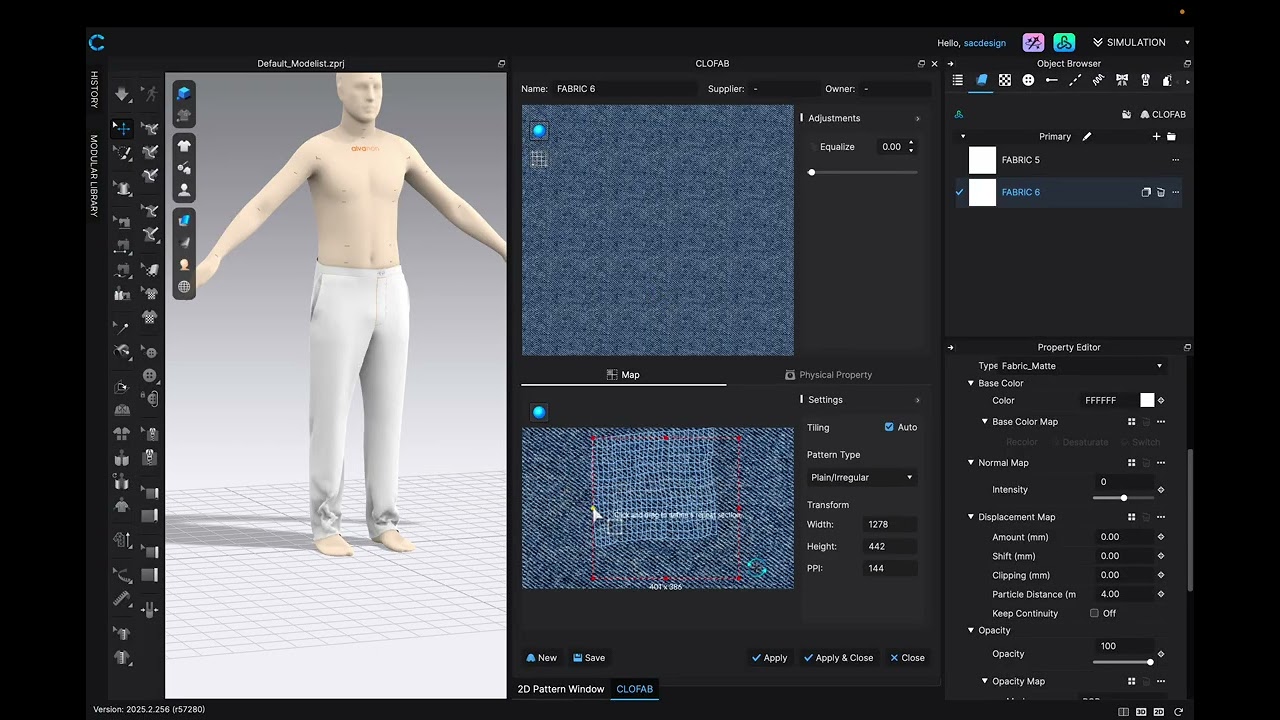Collapse the Base Color section
Image resolution: width=1280 pixels, height=720 pixels.
click(x=970, y=383)
